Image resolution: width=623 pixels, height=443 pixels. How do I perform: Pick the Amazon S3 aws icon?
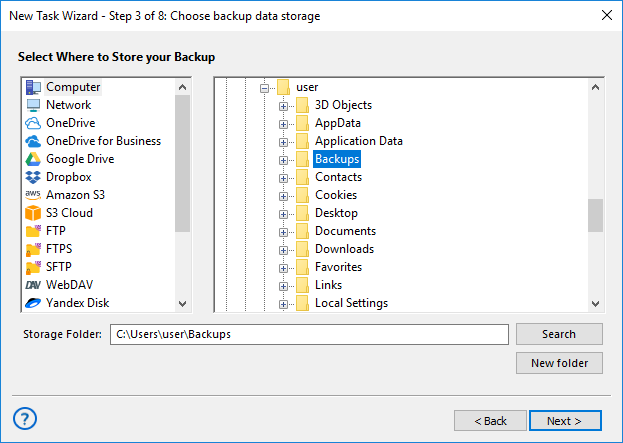[x=33, y=195]
